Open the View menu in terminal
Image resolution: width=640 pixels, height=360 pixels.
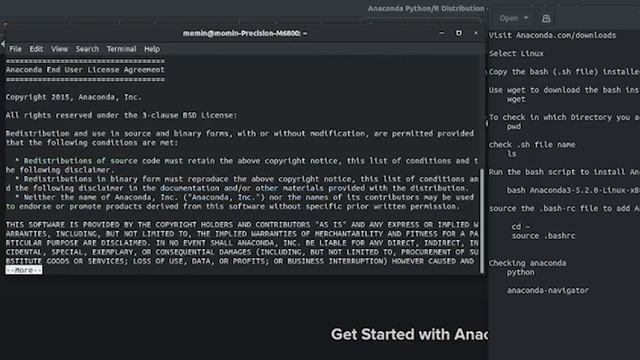coord(59,49)
